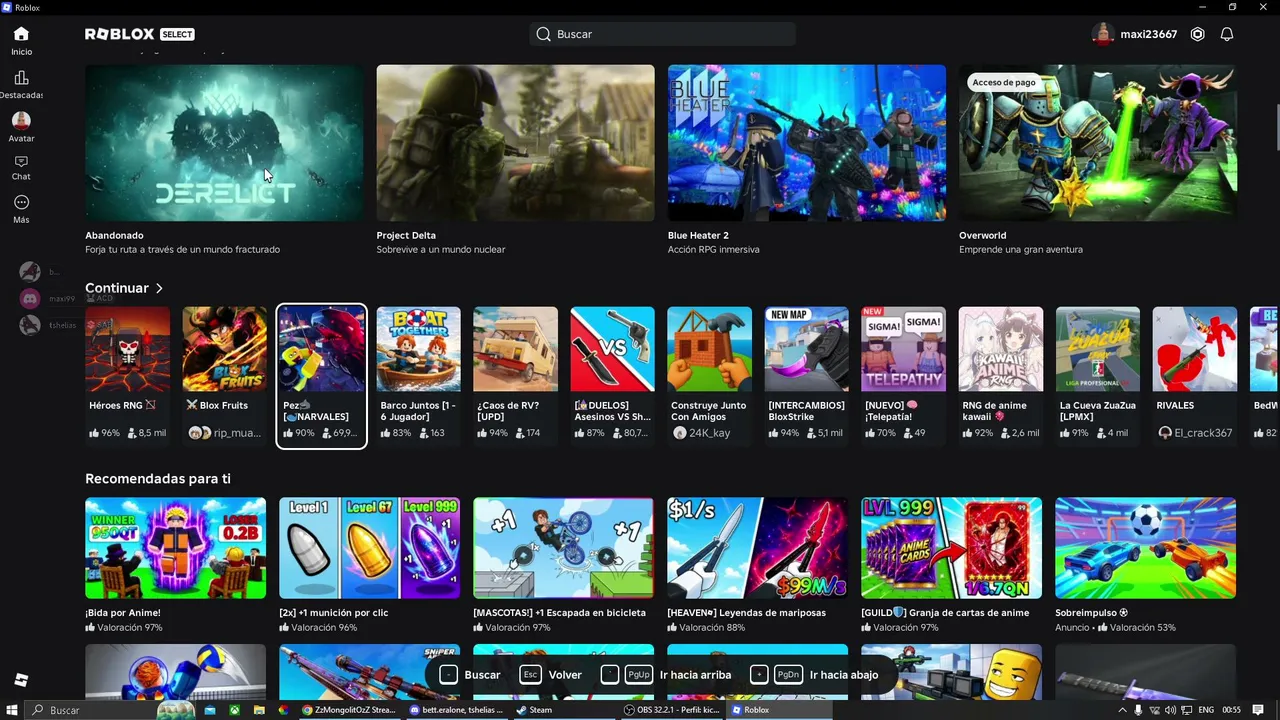Open the Xbox app taskbar icon

pyautogui.click(x=235, y=710)
